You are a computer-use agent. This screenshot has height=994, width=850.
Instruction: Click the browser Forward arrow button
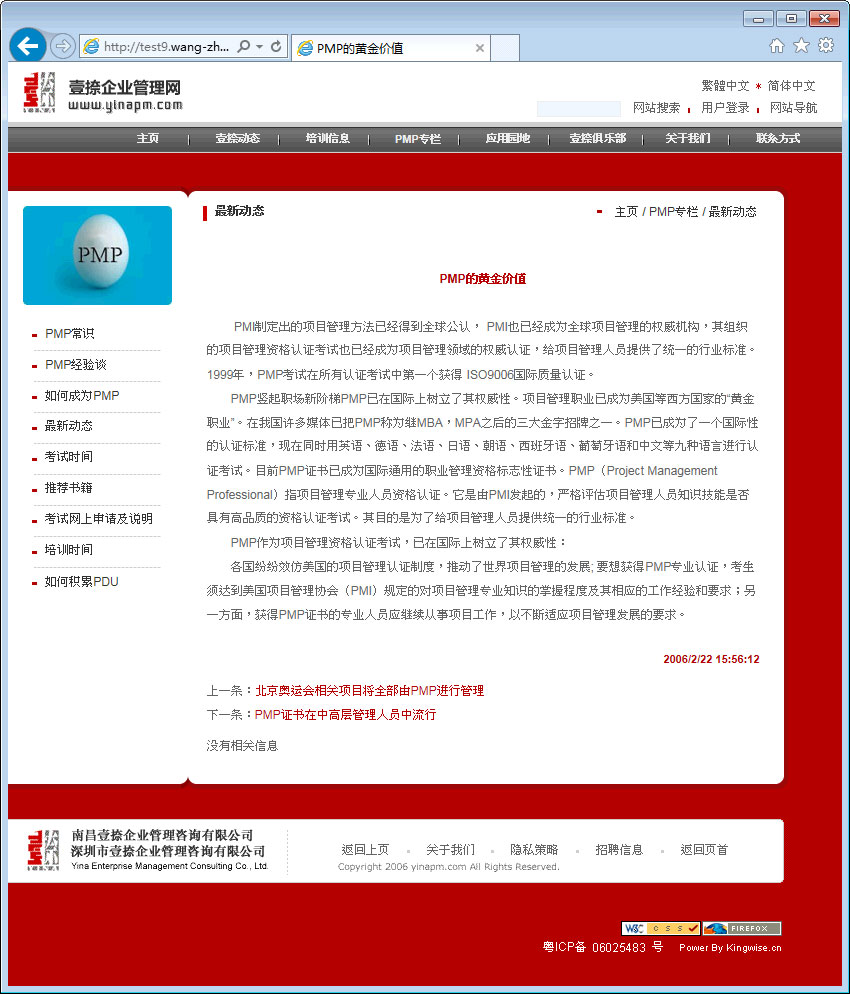(x=62, y=46)
